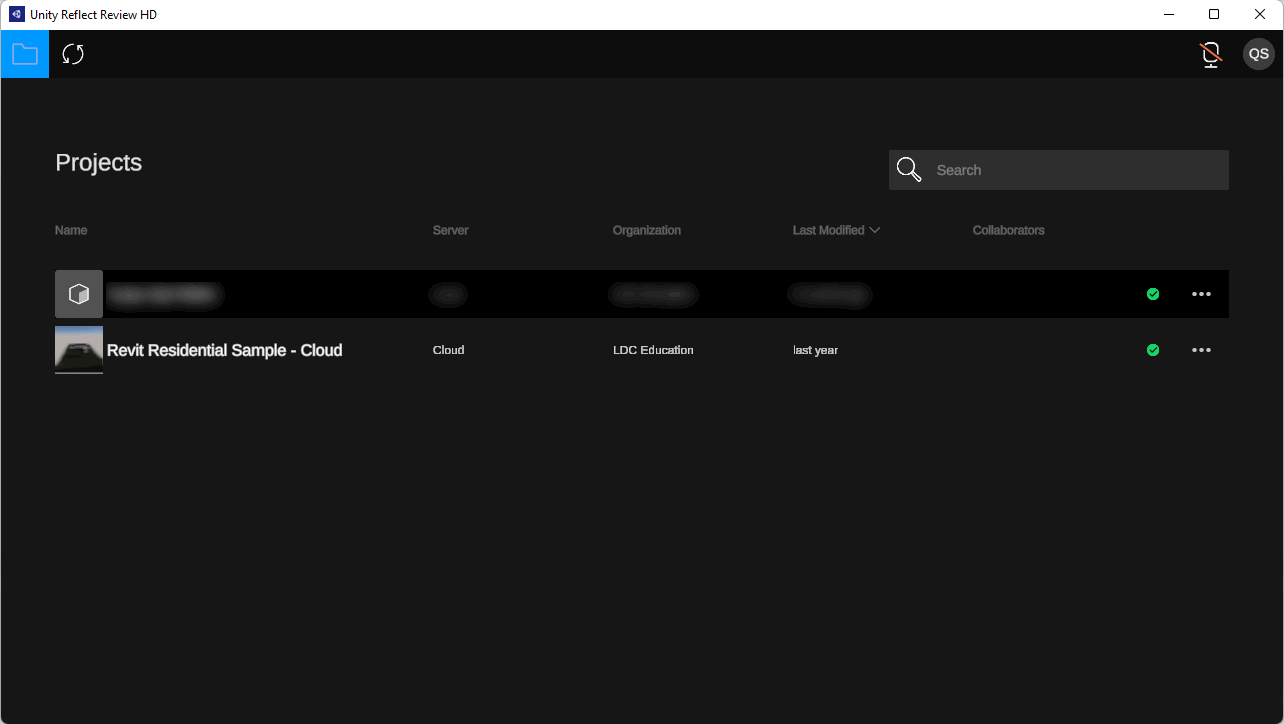Click the Cloud server cell
1284x724 pixels.
(448, 350)
